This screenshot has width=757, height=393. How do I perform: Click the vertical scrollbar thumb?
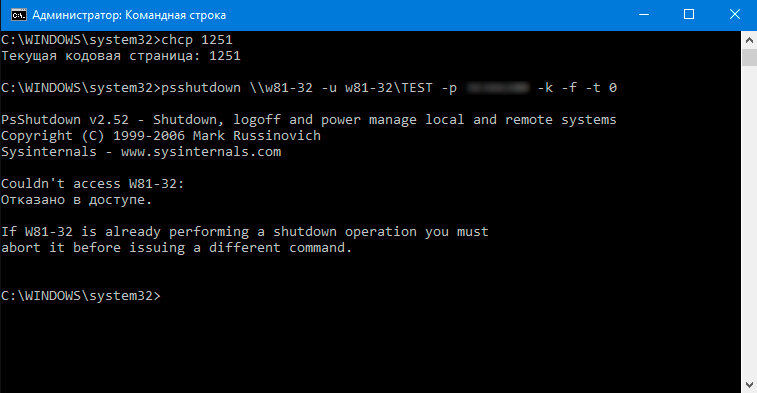pos(749,57)
